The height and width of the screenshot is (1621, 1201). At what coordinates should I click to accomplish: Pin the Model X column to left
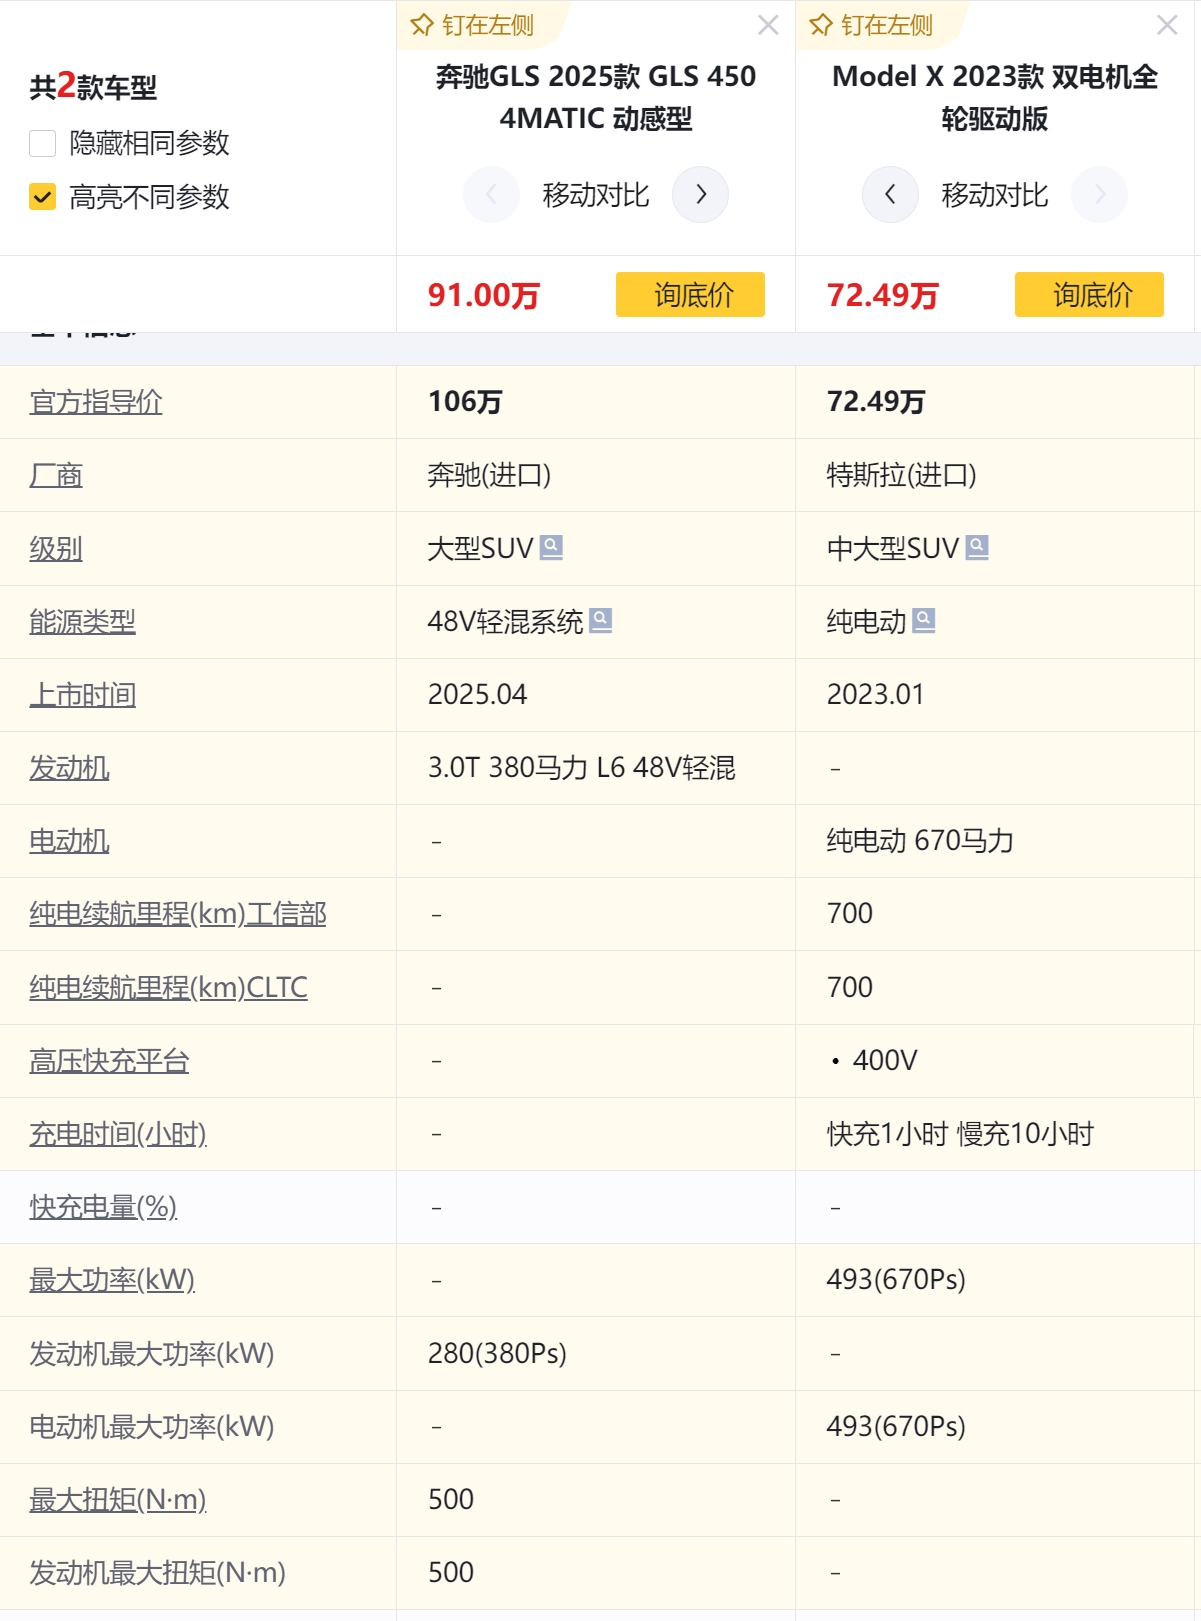click(872, 25)
